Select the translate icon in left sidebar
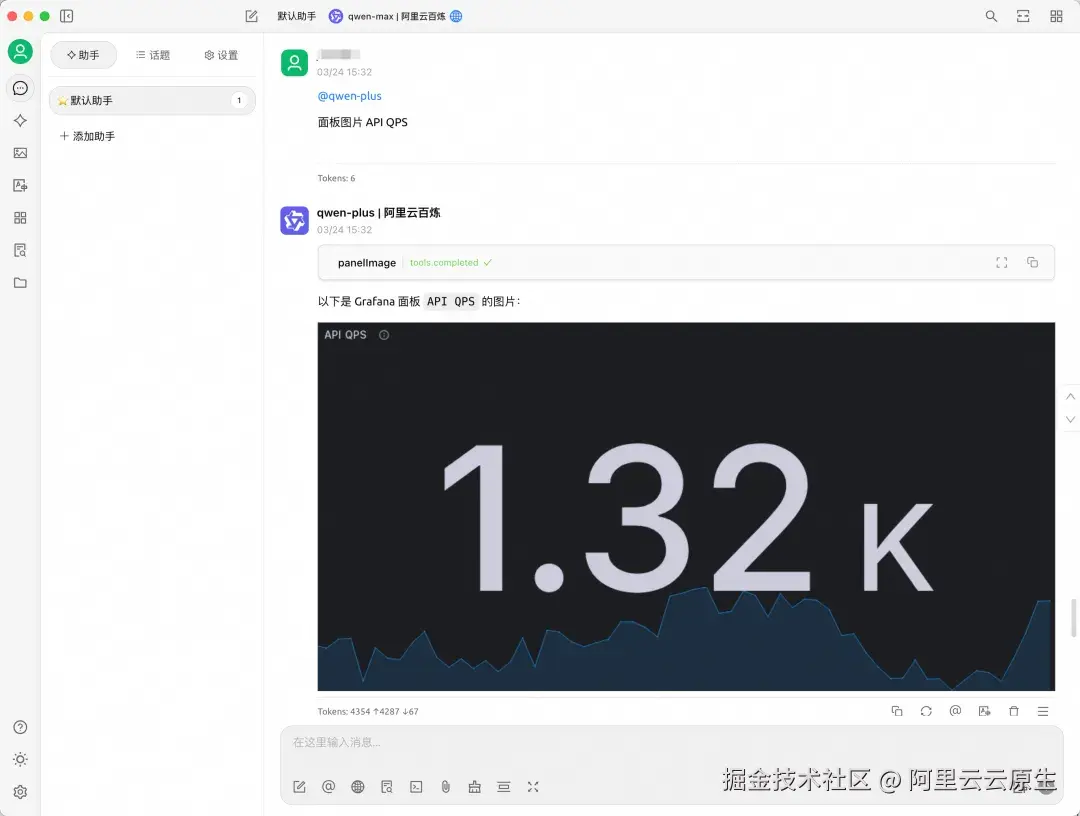This screenshot has height=816, width=1080. 20,184
